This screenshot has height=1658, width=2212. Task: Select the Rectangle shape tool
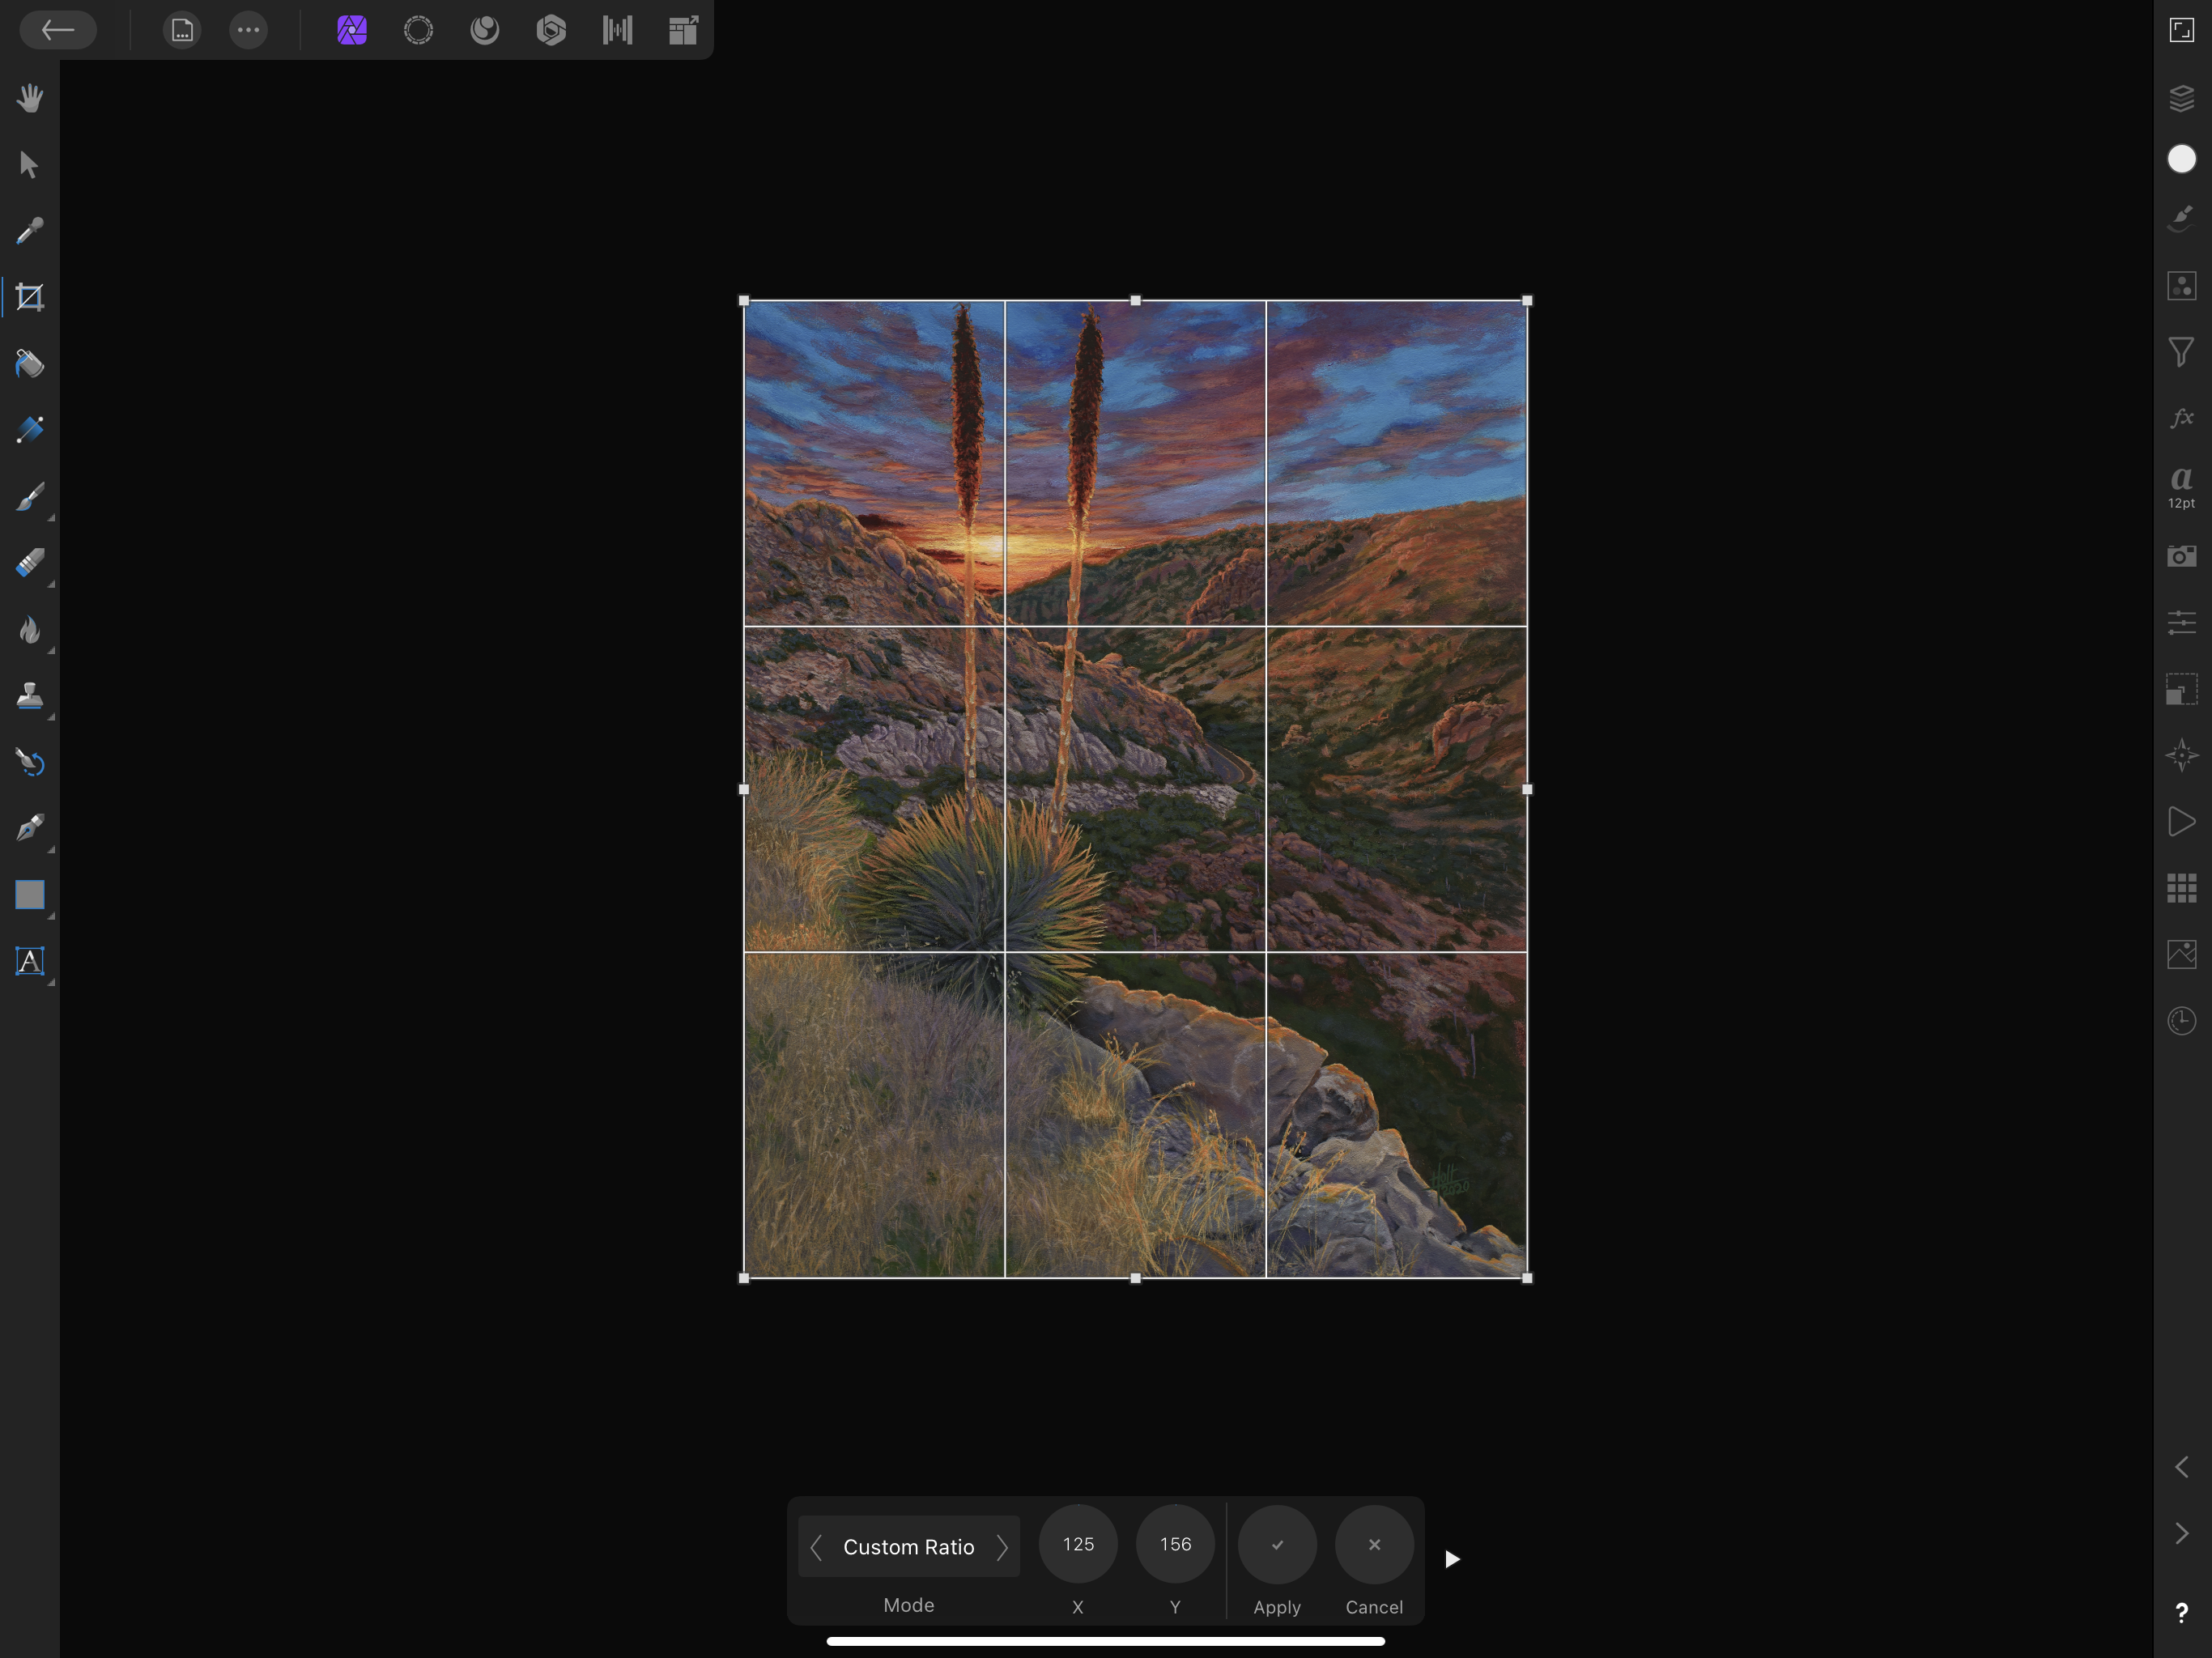[30, 895]
